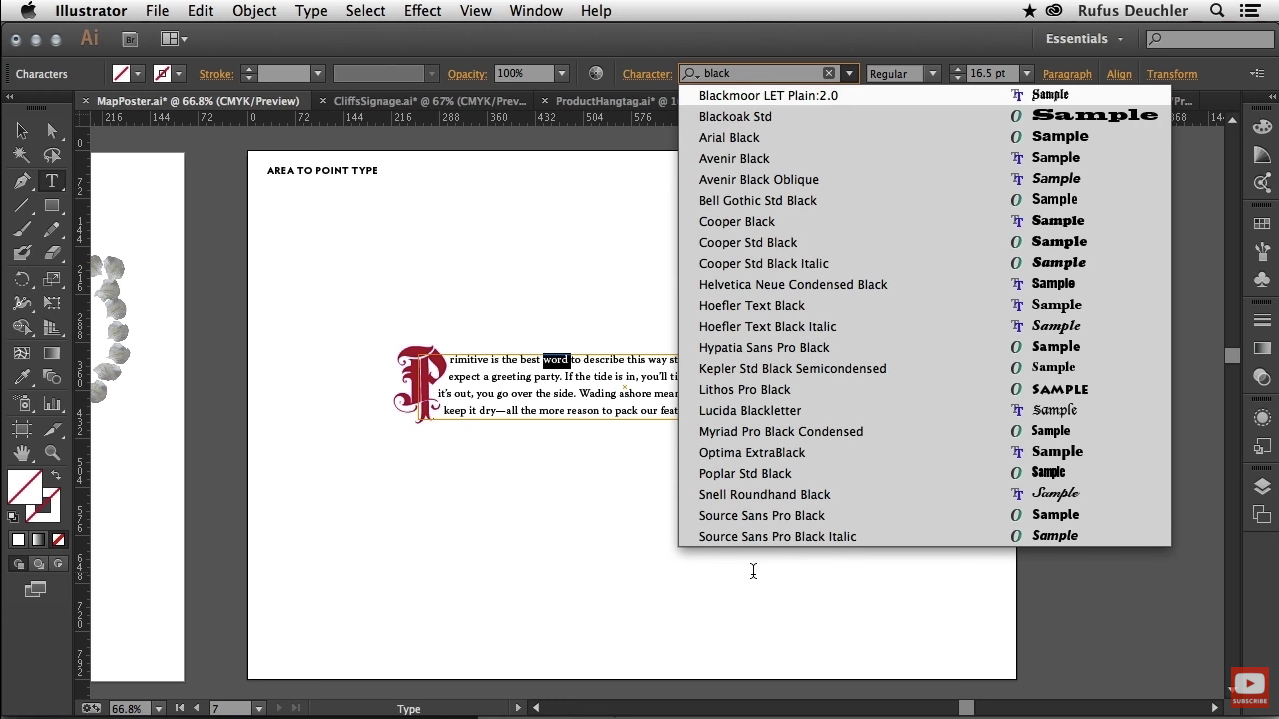Image resolution: width=1279 pixels, height=719 pixels.
Task: Select the Line Segment tool
Action: pos(22,205)
